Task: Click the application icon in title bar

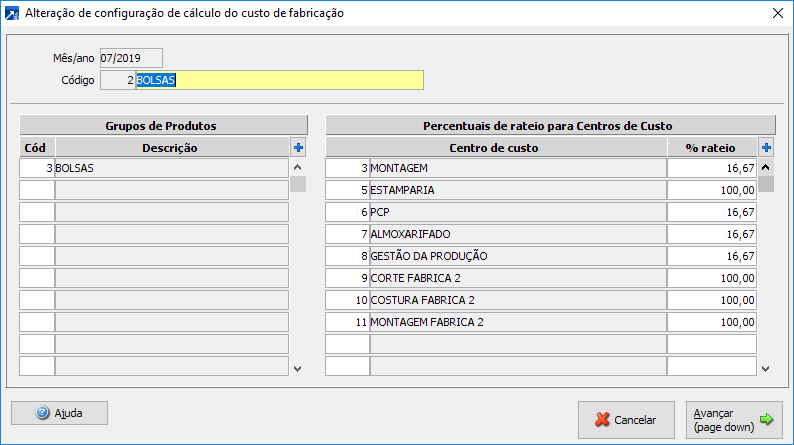Action: tap(12, 13)
